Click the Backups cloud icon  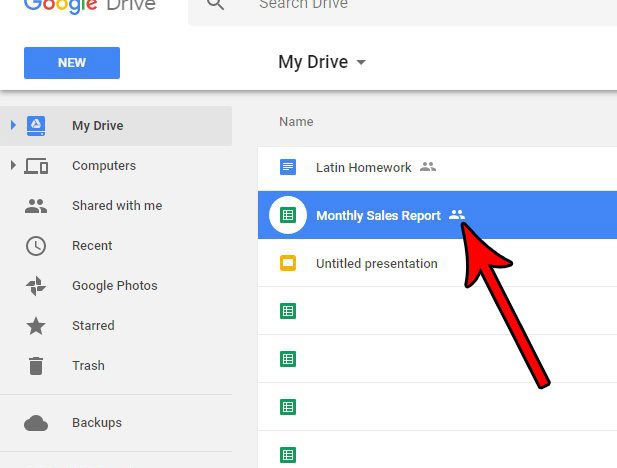pyautogui.click(x=36, y=423)
